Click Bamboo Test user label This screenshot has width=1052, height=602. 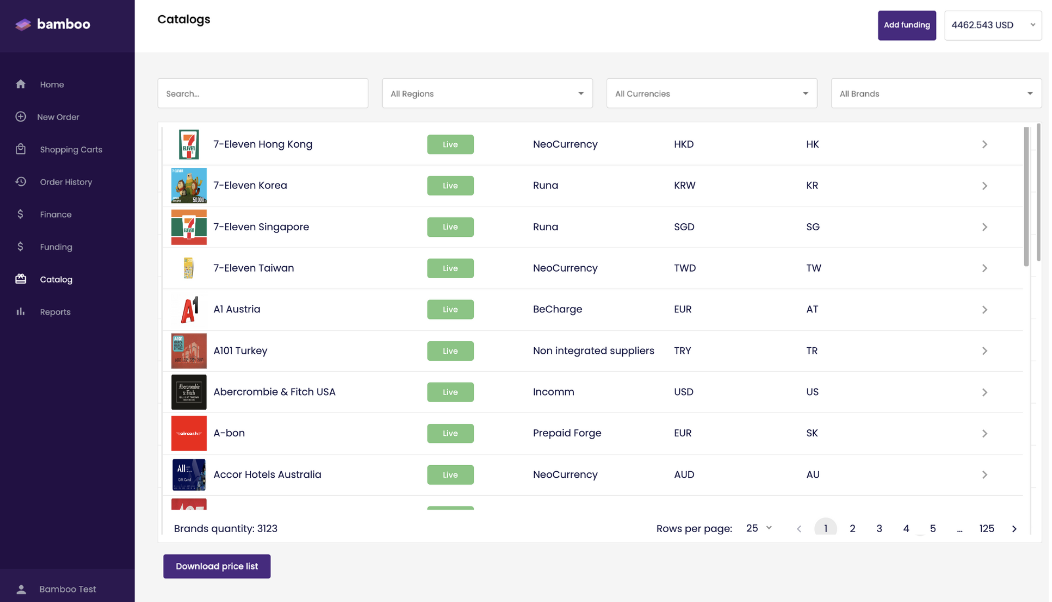68,589
